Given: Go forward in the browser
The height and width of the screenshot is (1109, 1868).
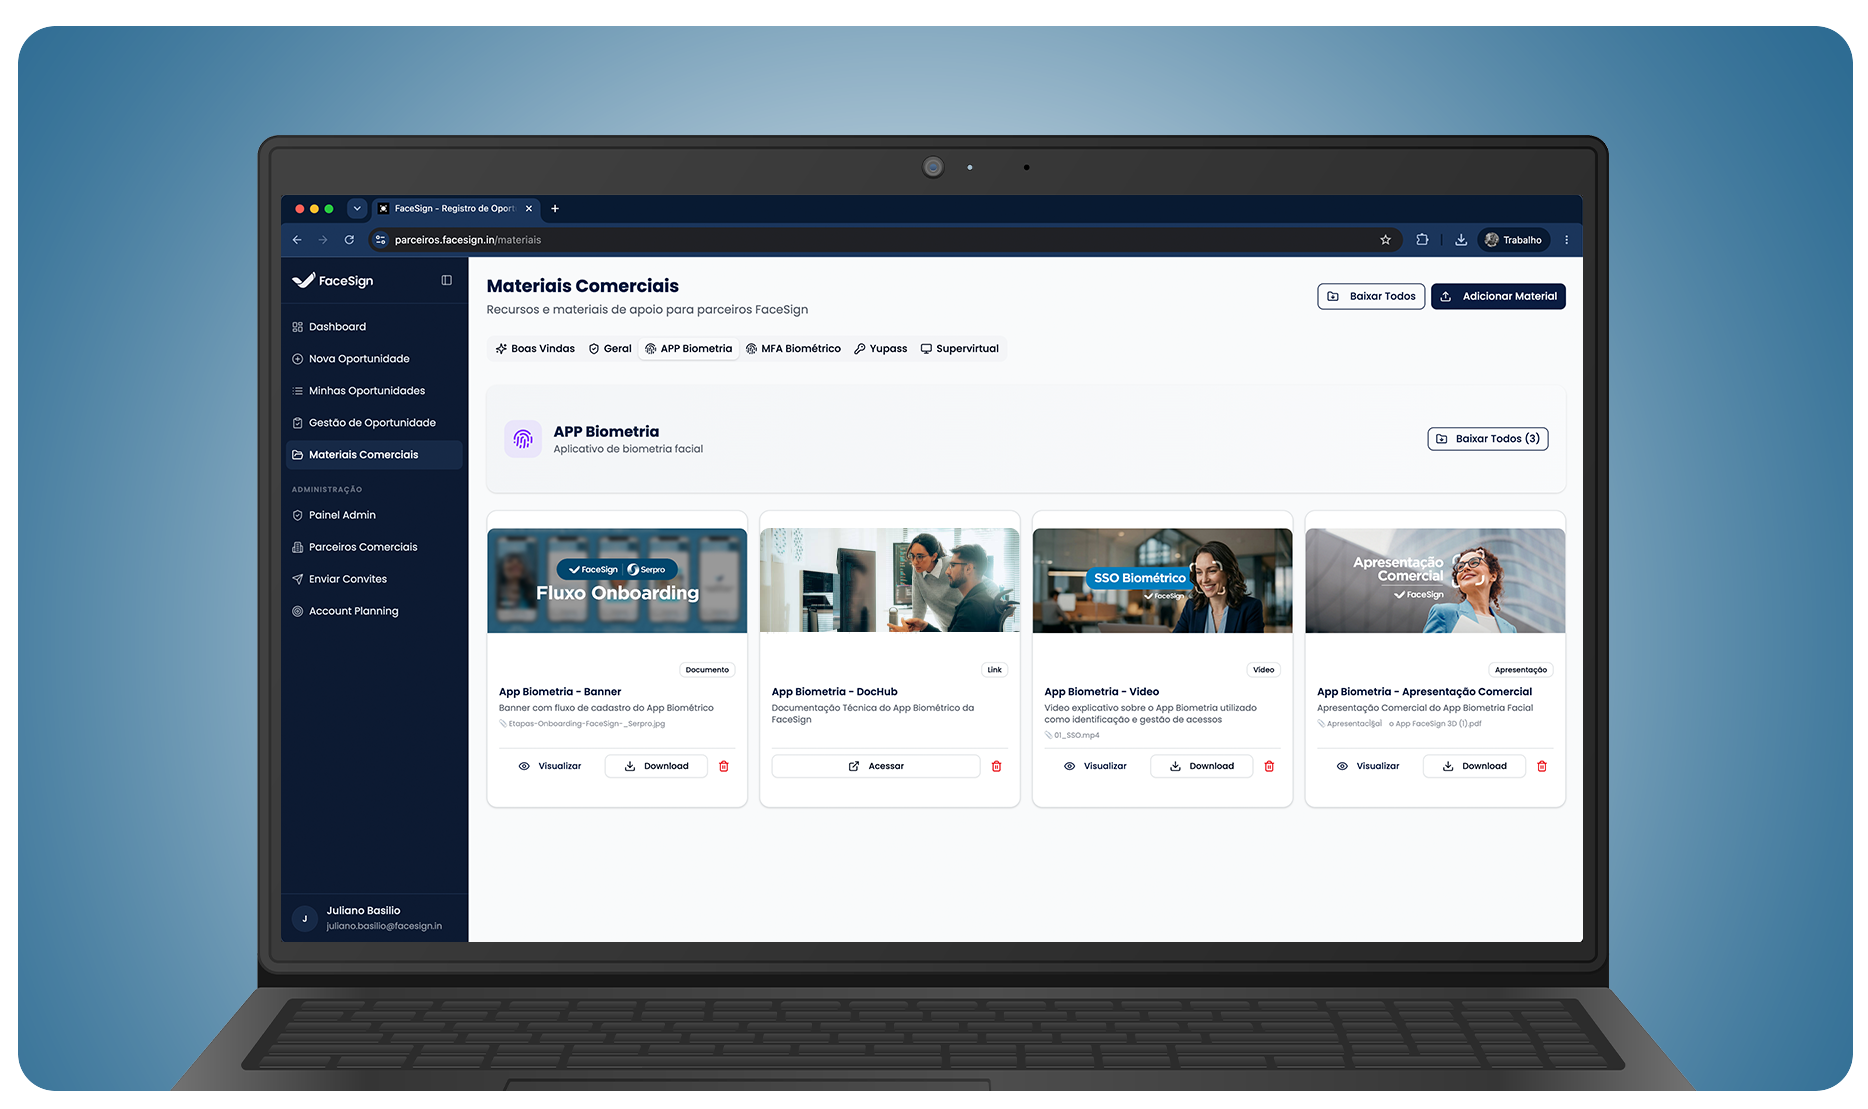Looking at the screenshot, I should pos(323,240).
